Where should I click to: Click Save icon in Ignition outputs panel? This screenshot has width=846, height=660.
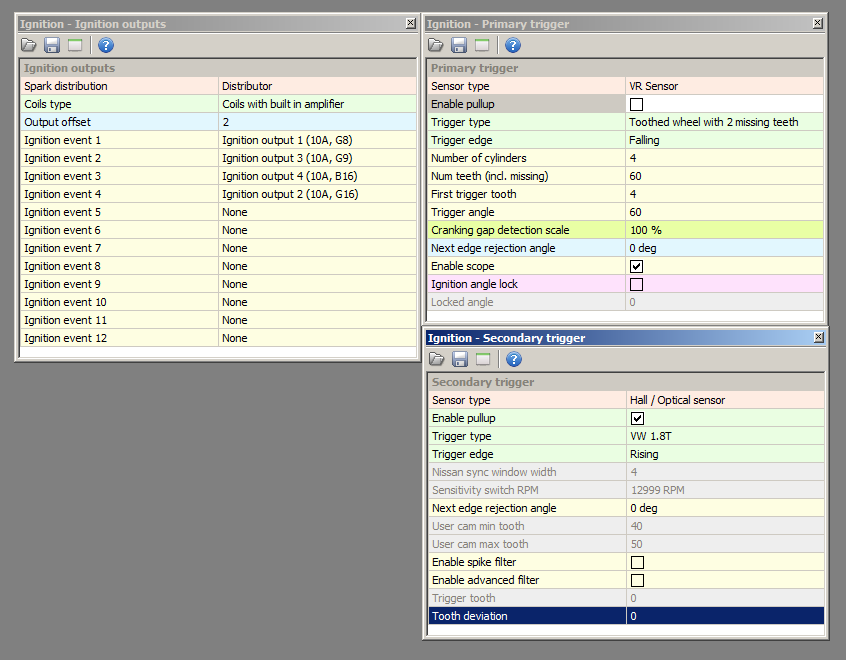52,45
